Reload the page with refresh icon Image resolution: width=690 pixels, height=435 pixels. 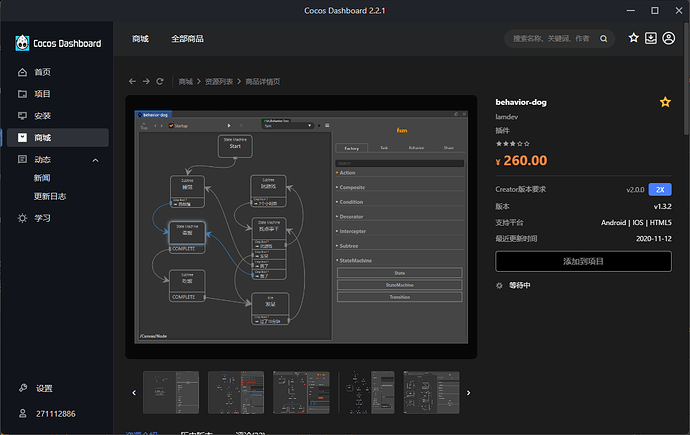click(160, 81)
